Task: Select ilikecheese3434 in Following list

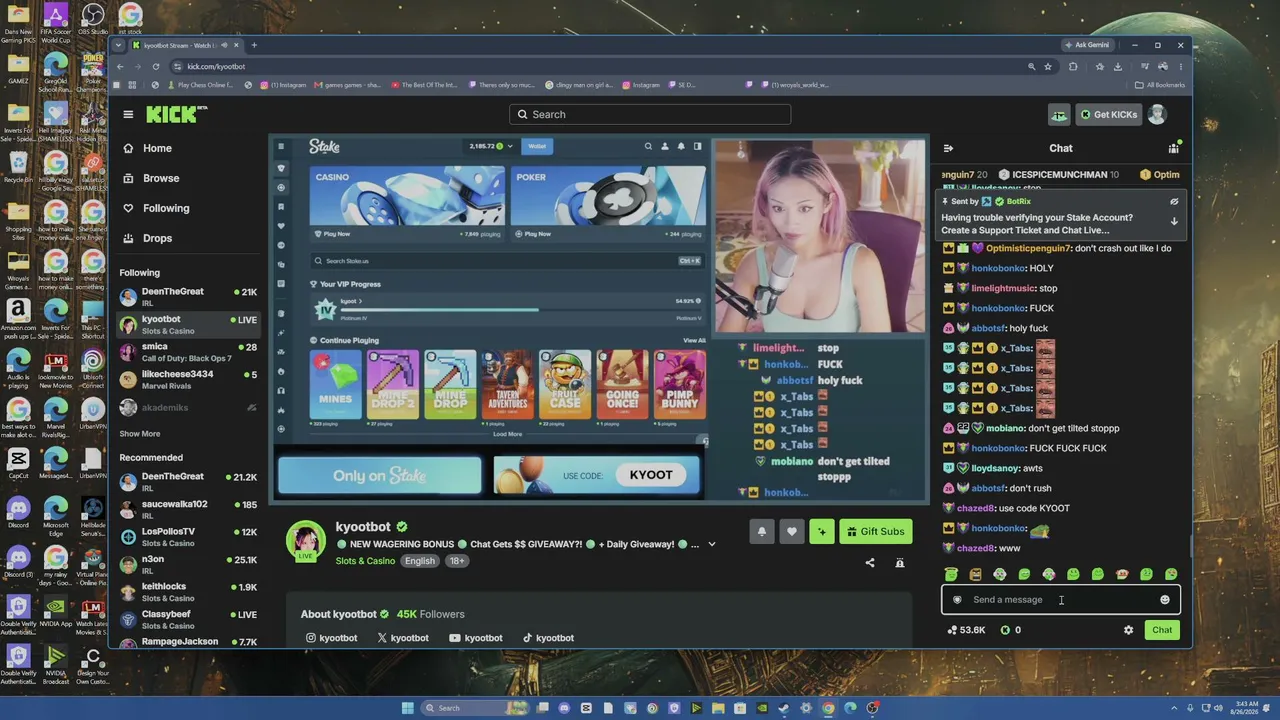Action: click(187, 379)
